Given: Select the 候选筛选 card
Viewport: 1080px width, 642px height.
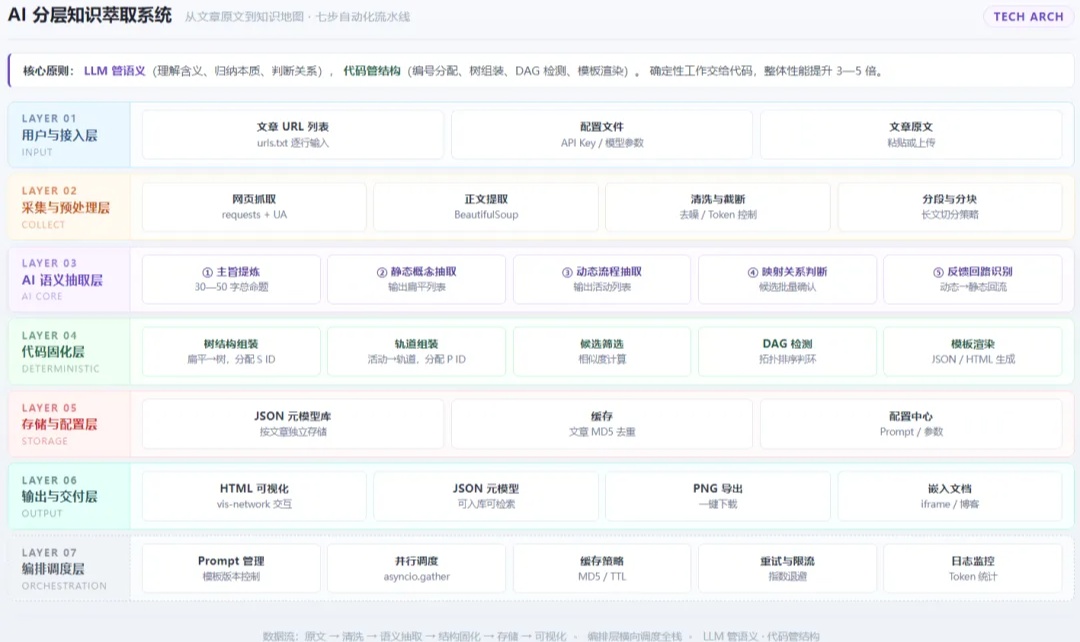Looking at the screenshot, I should (602, 351).
